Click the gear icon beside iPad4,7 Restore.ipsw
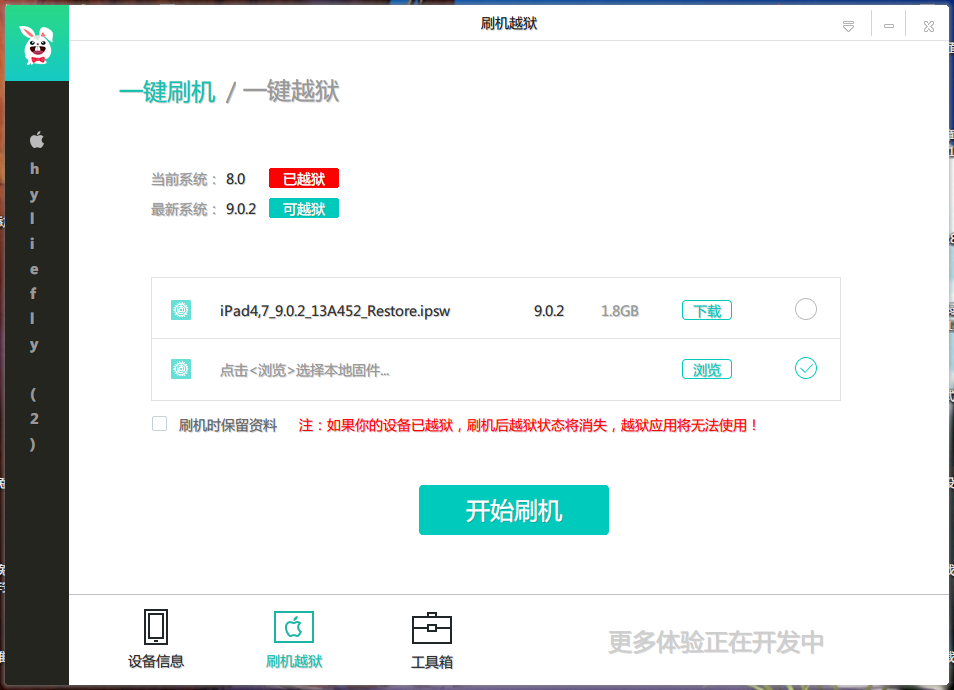Screen dimensions: 954x690 click(181, 310)
